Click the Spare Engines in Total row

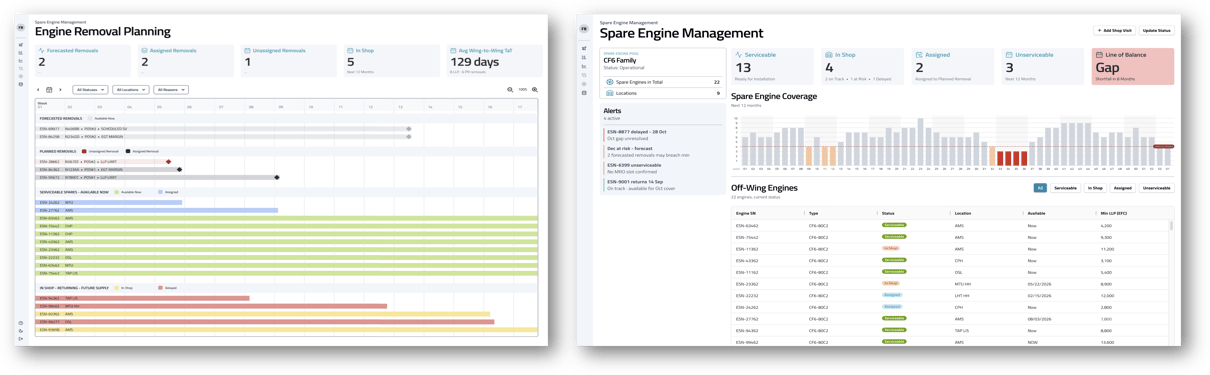(663, 82)
